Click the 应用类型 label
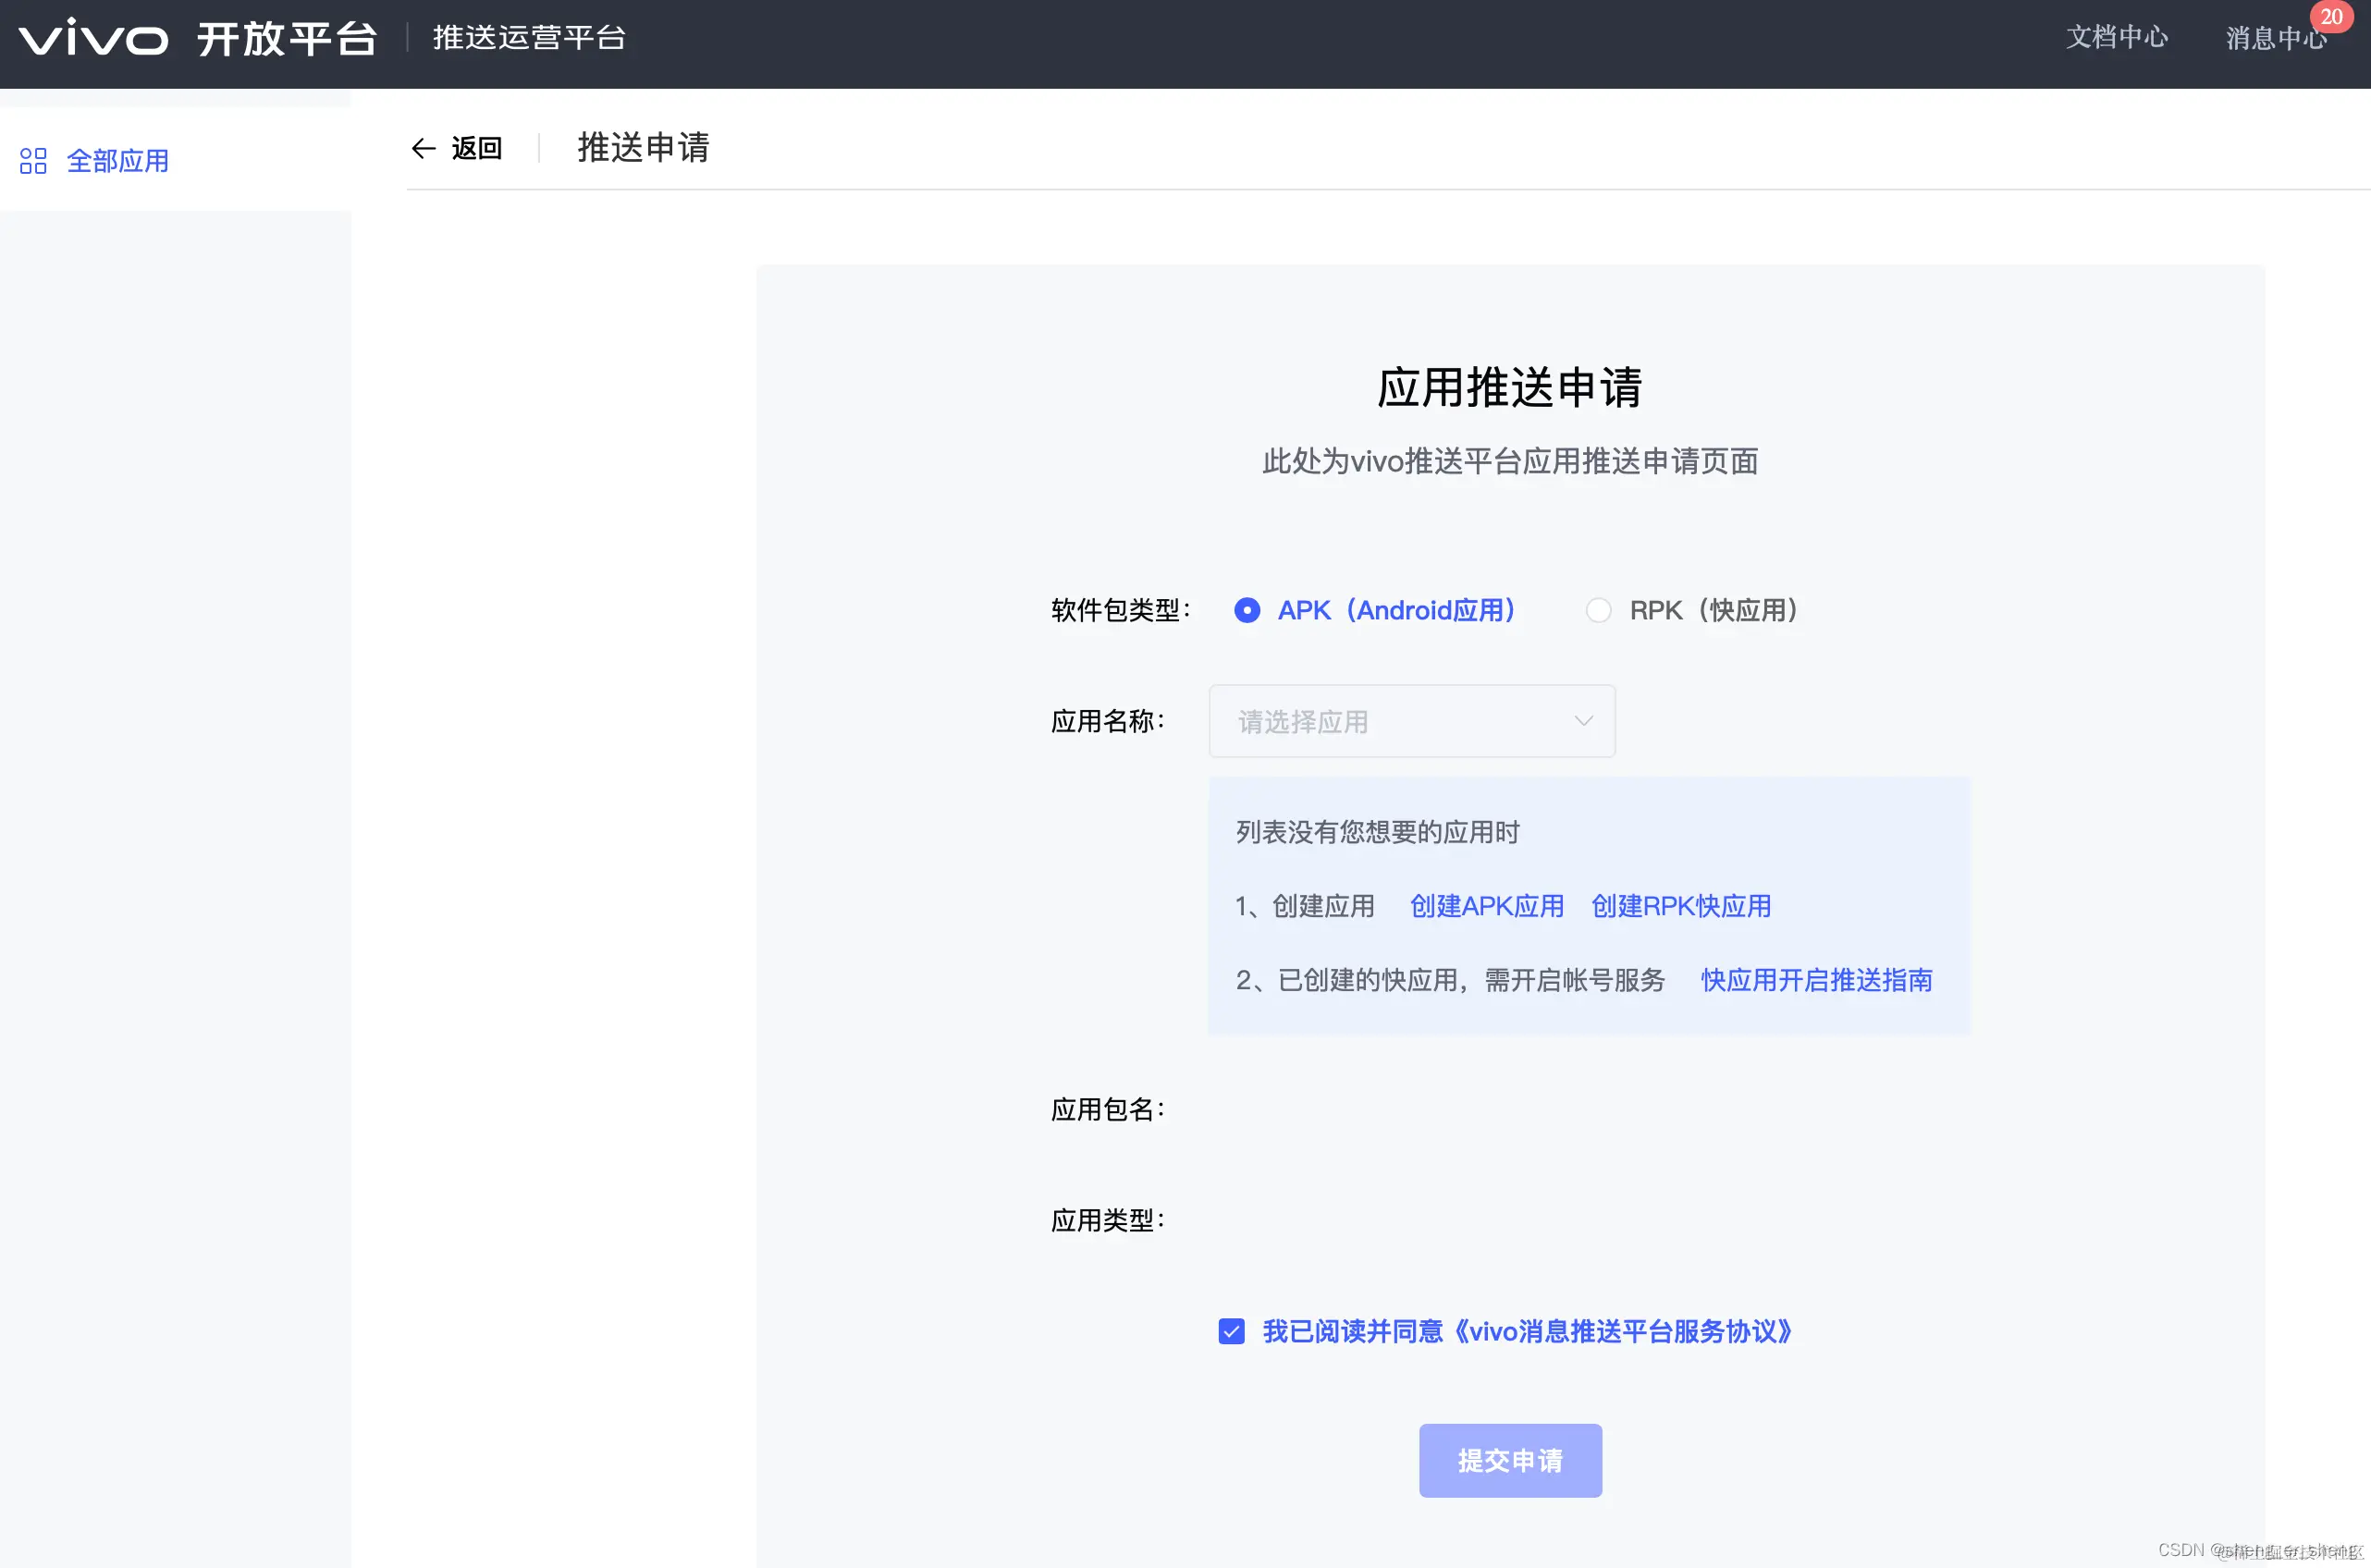This screenshot has width=2371, height=1568. pos(1108,1220)
